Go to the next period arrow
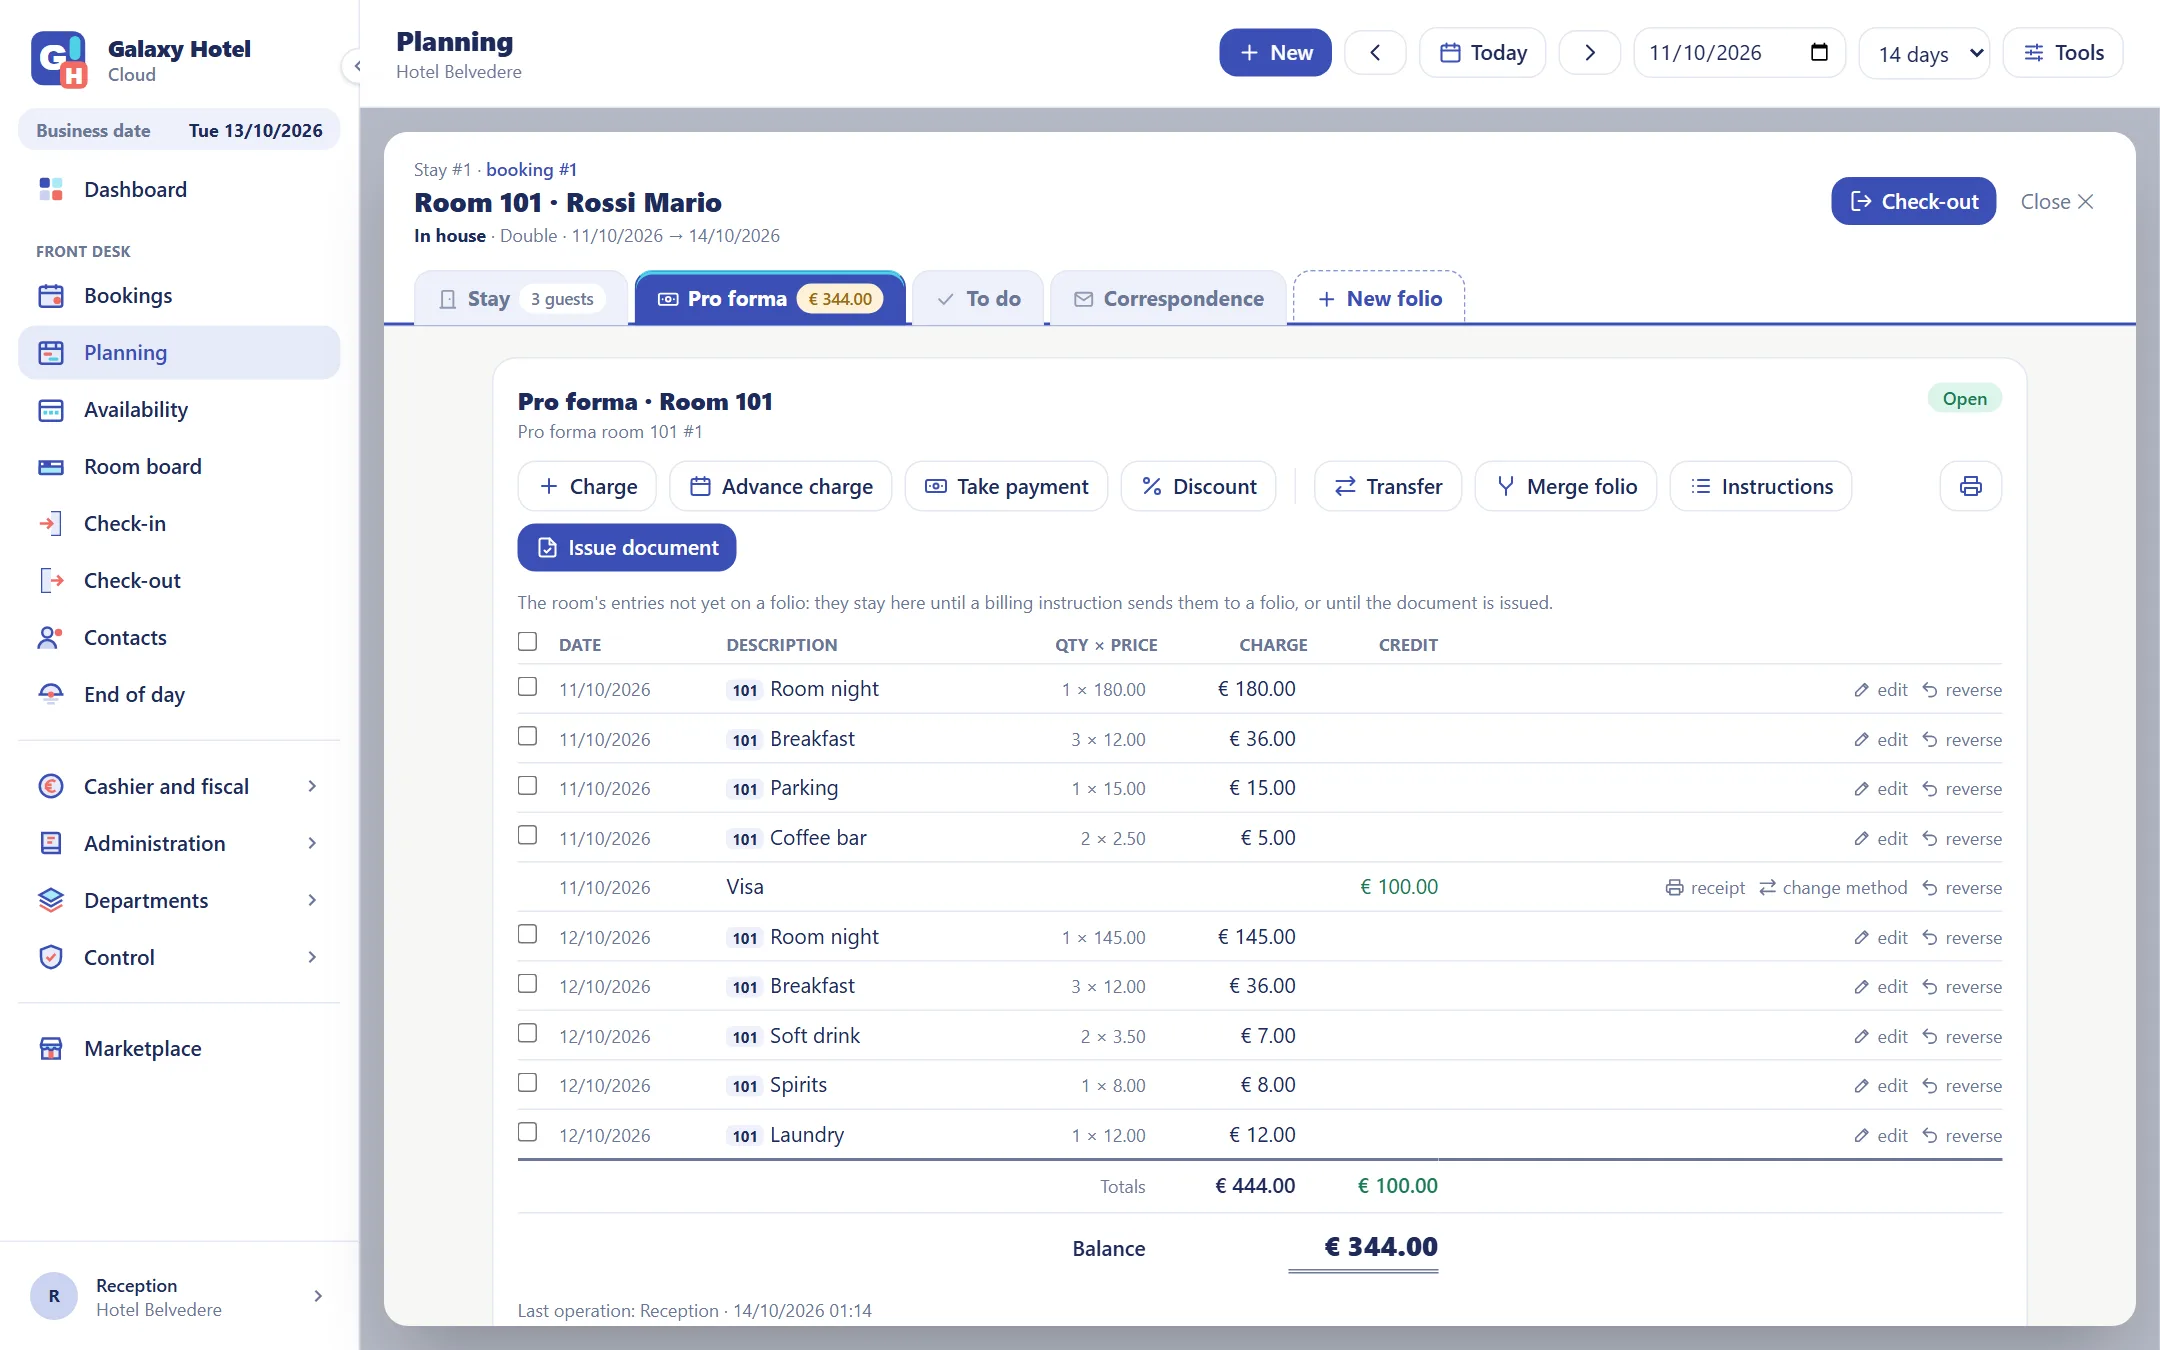The width and height of the screenshot is (2160, 1350). [1589, 53]
